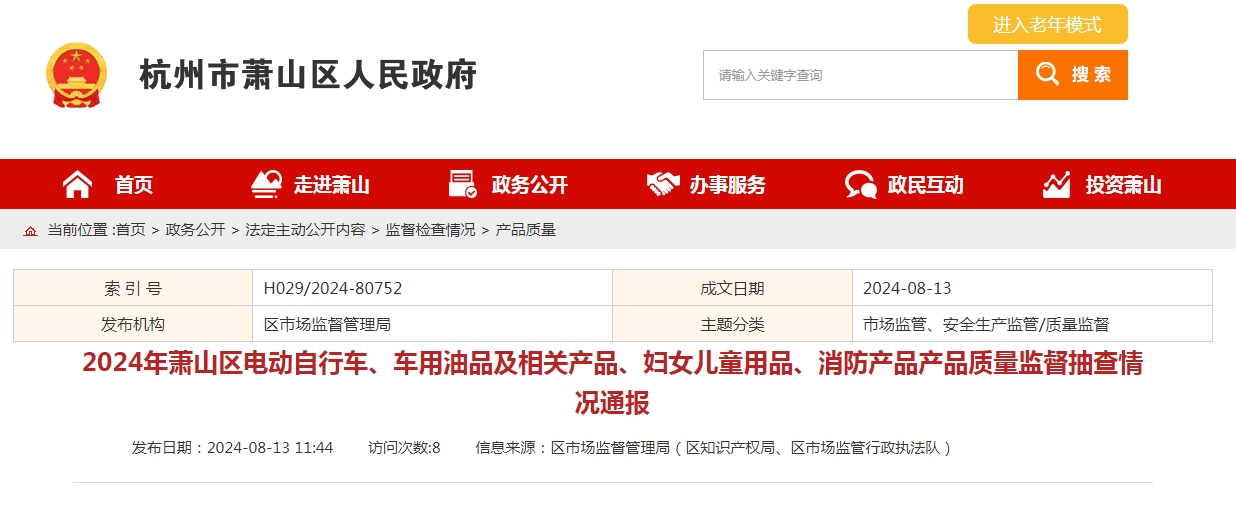Click the 信息来源 source text
The image size is (1236, 505).
[715, 448]
